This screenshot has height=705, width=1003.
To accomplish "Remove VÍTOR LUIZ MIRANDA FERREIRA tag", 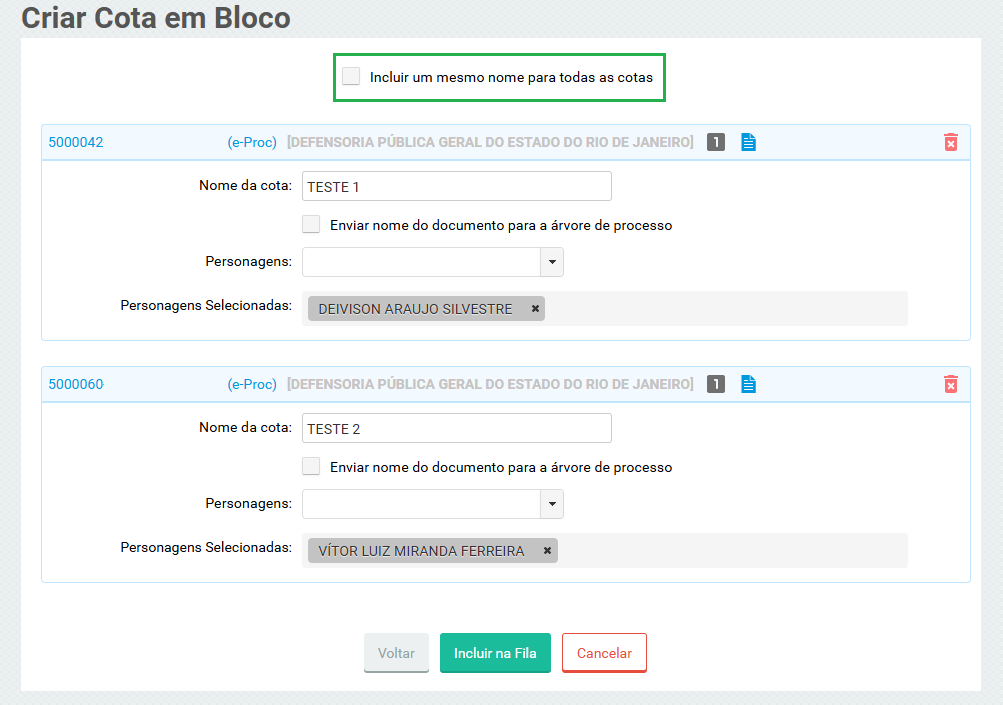I will tap(547, 551).
